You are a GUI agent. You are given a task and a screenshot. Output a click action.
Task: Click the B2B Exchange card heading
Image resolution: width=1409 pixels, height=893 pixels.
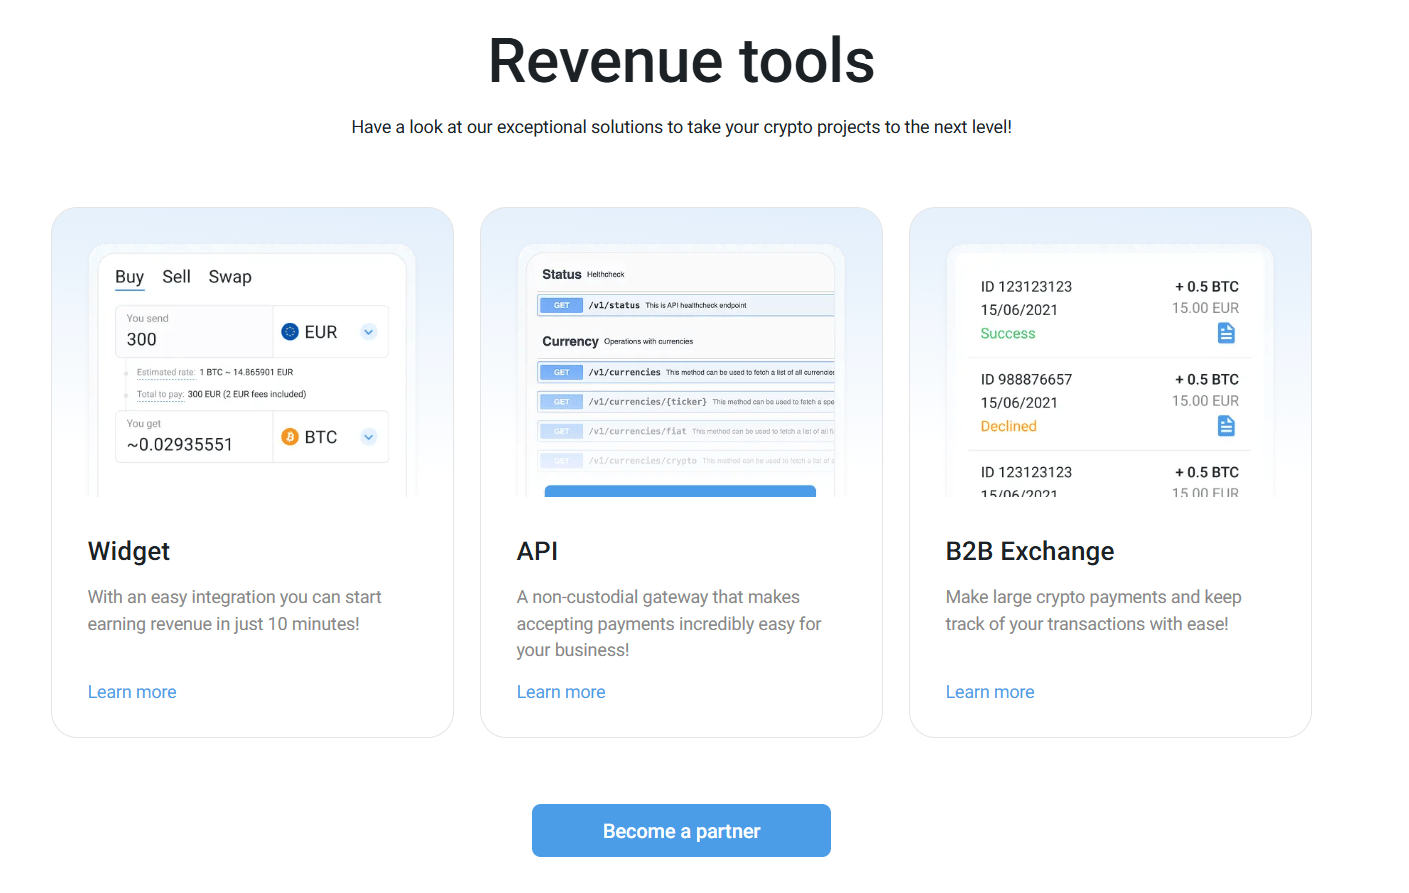(x=1030, y=551)
